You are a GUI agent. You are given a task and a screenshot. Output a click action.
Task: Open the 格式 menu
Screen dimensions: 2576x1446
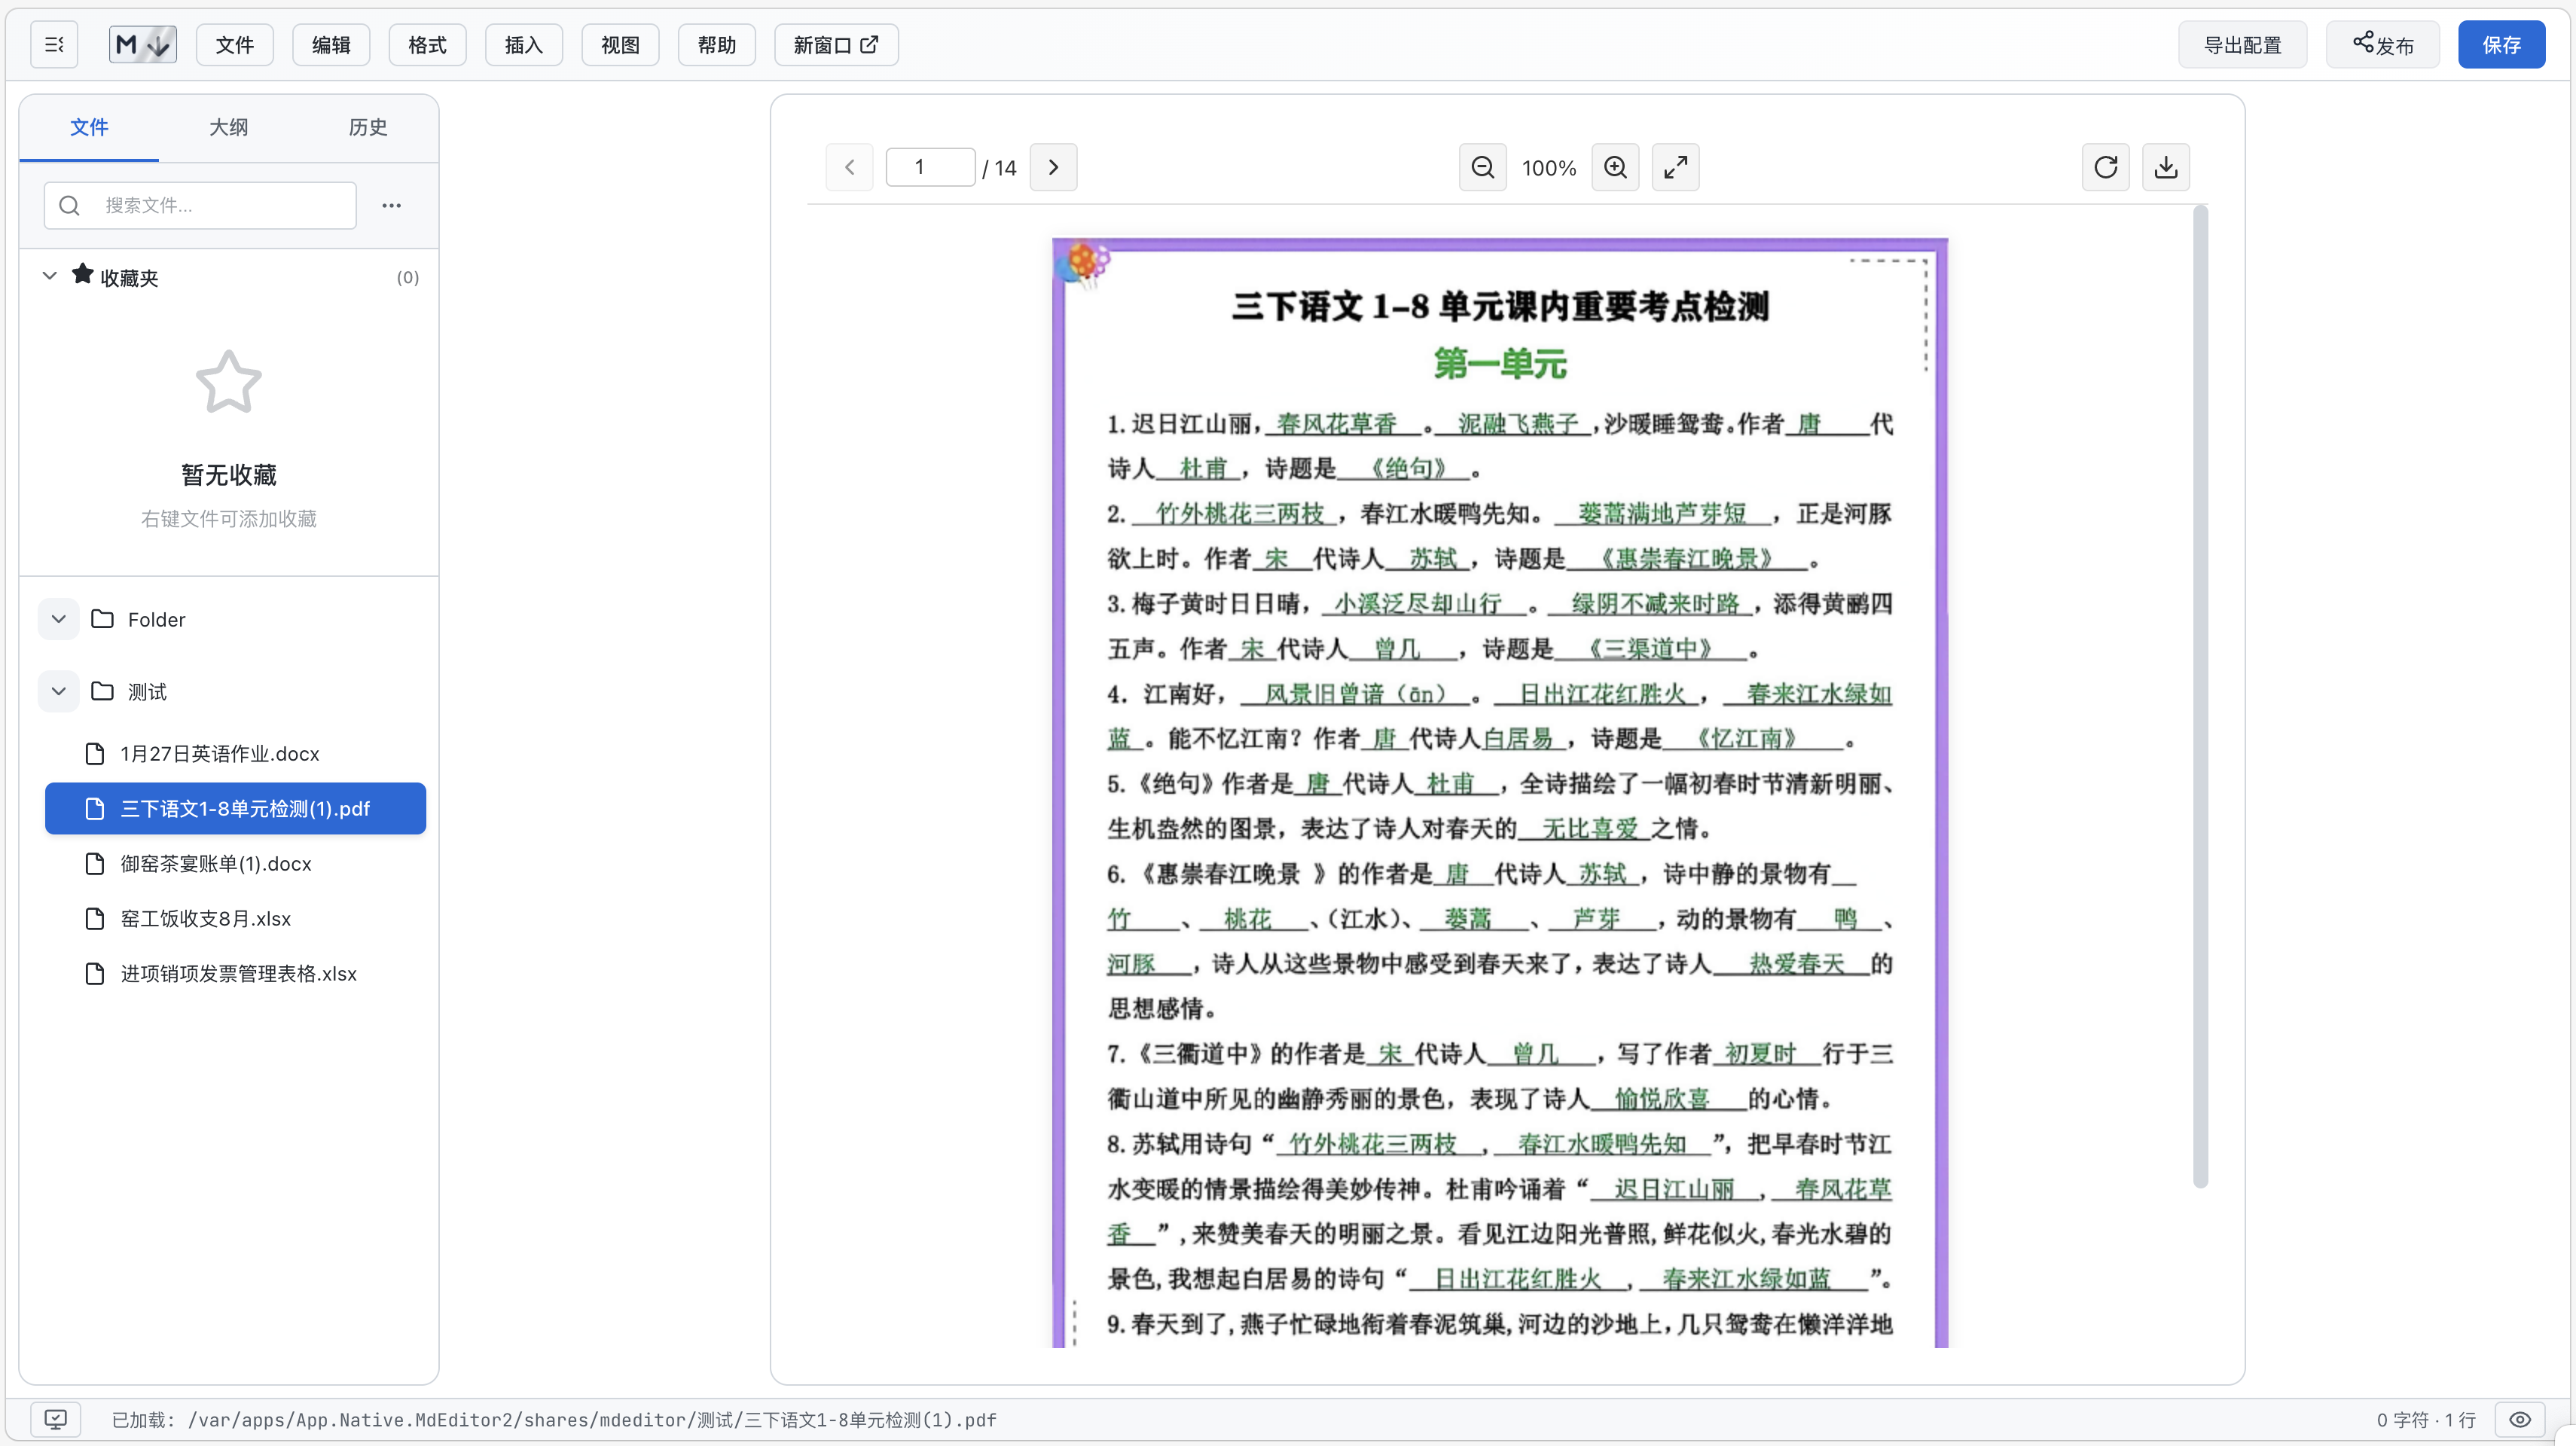tap(427, 45)
